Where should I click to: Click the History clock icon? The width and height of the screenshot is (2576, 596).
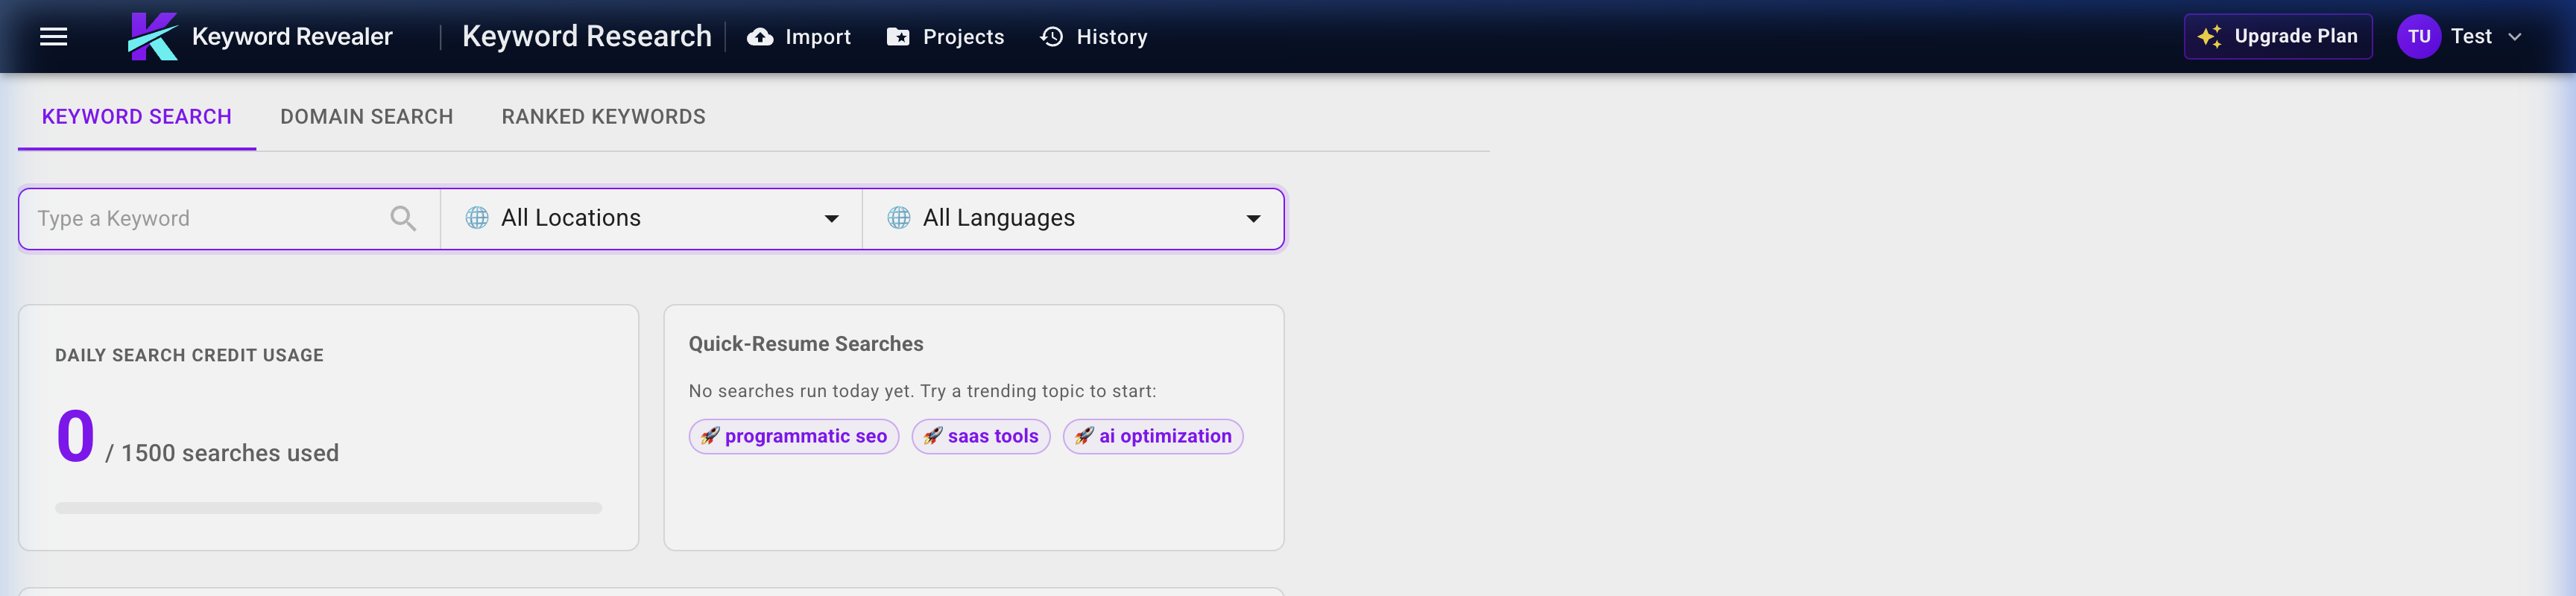click(x=1052, y=37)
